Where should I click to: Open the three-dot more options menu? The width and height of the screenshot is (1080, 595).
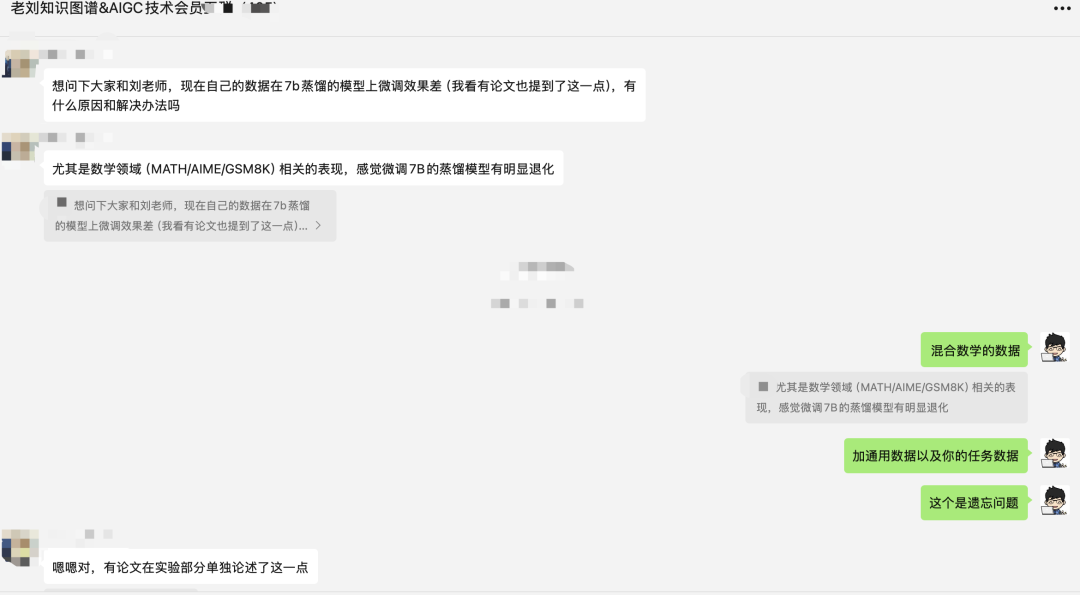pyautogui.click(x=1061, y=8)
